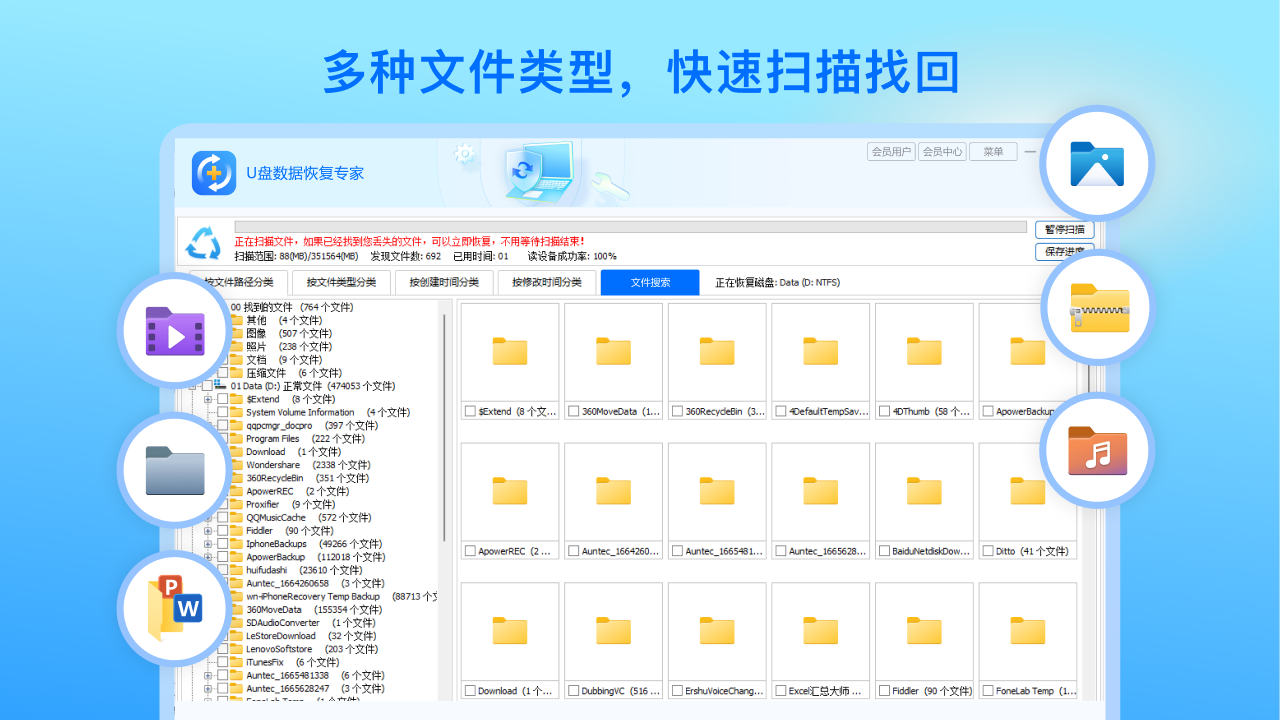This screenshot has height=720, width=1280.
Task: Select the image gallery file type icon
Action: [1096, 162]
